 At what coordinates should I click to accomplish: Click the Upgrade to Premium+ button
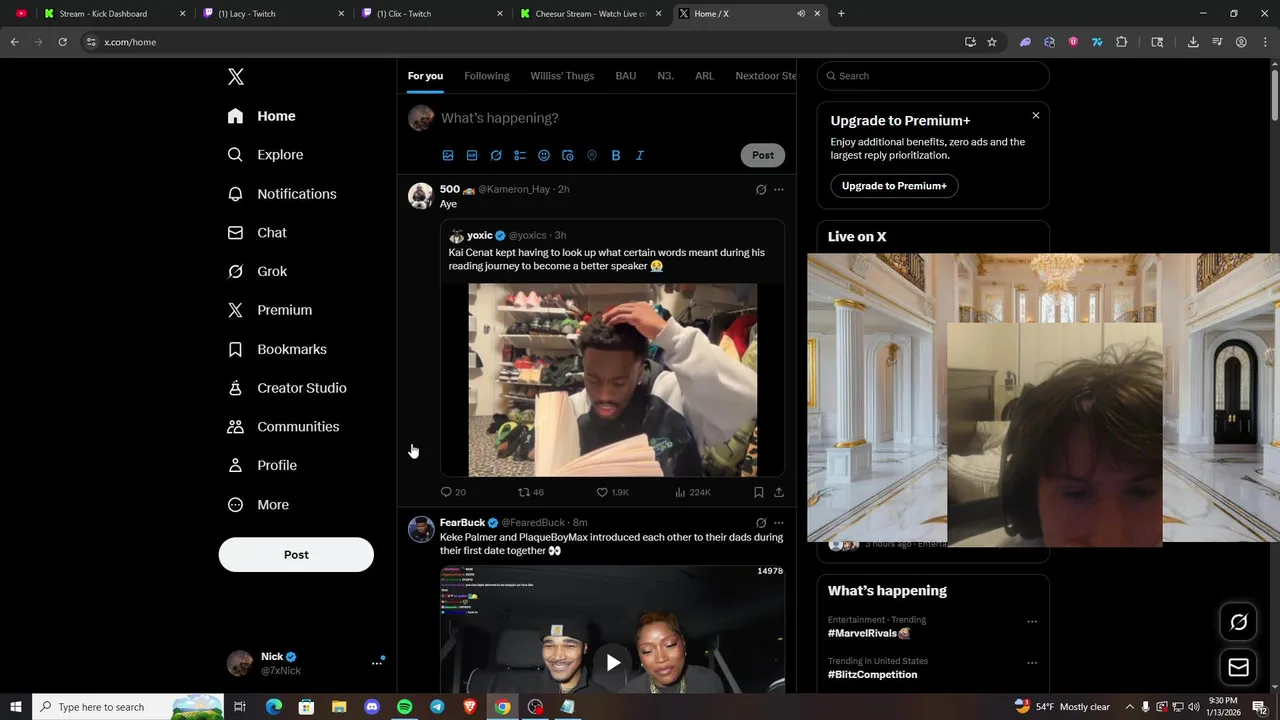[894, 186]
